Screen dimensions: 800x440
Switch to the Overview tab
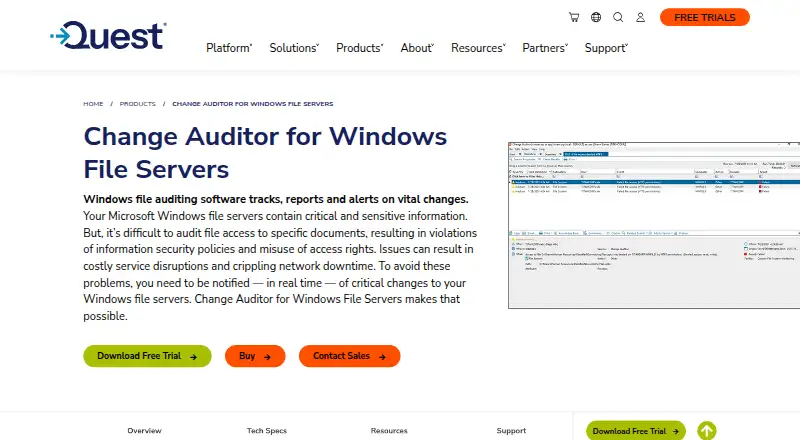[x=144, y=431]
